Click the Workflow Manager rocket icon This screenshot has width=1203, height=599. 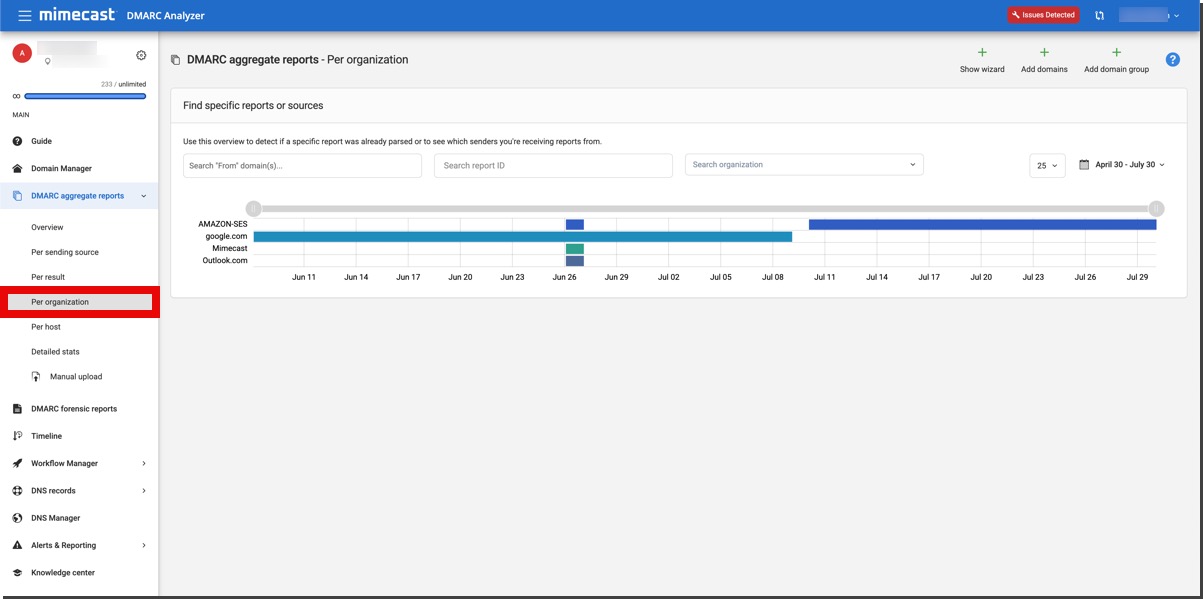(17, 463)
